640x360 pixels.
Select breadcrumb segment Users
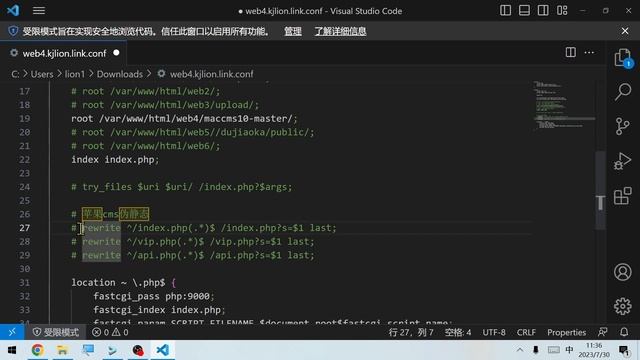[42, 74]
